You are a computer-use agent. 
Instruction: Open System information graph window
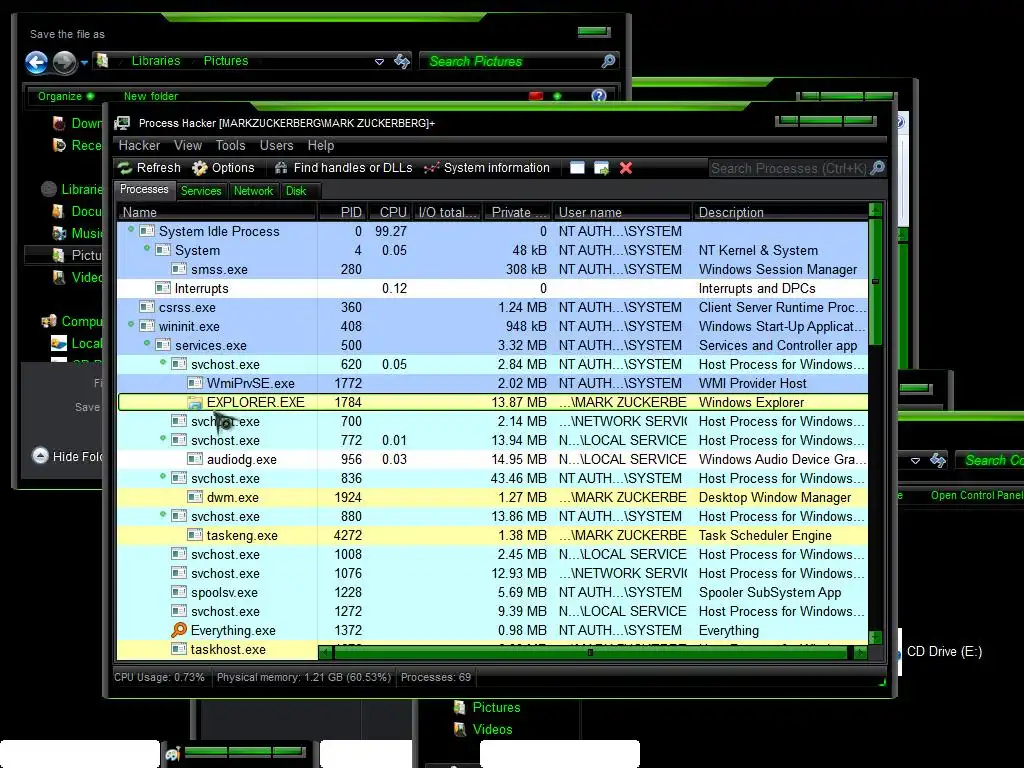pyautogui.click(x=487, y=168)
